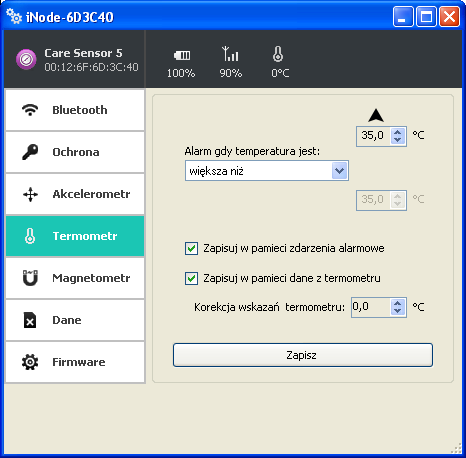
Task: Click the Zapisz save button
Action: (303, 355)
